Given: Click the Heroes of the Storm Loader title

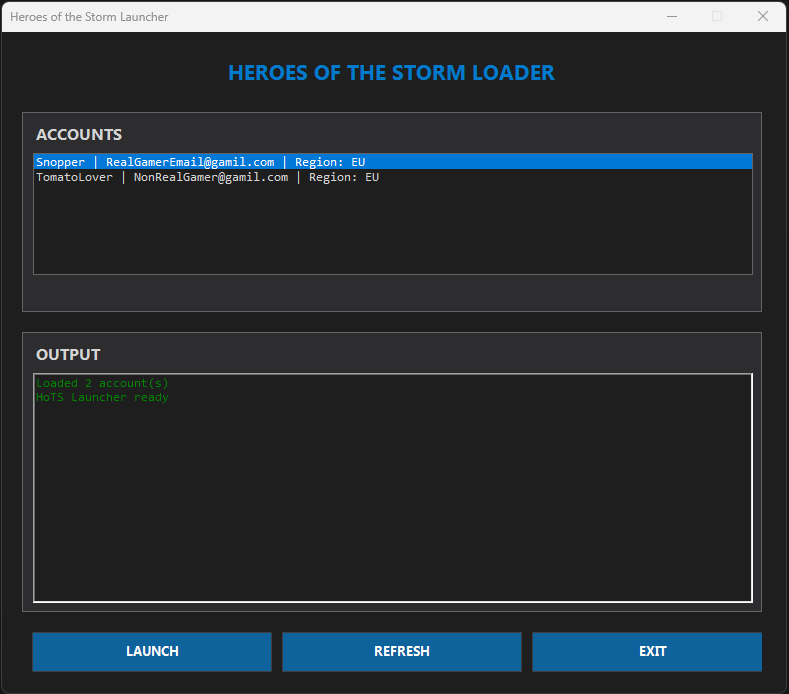Looking at the screenshot, I should pyautogui.click(x=391, y=73).
